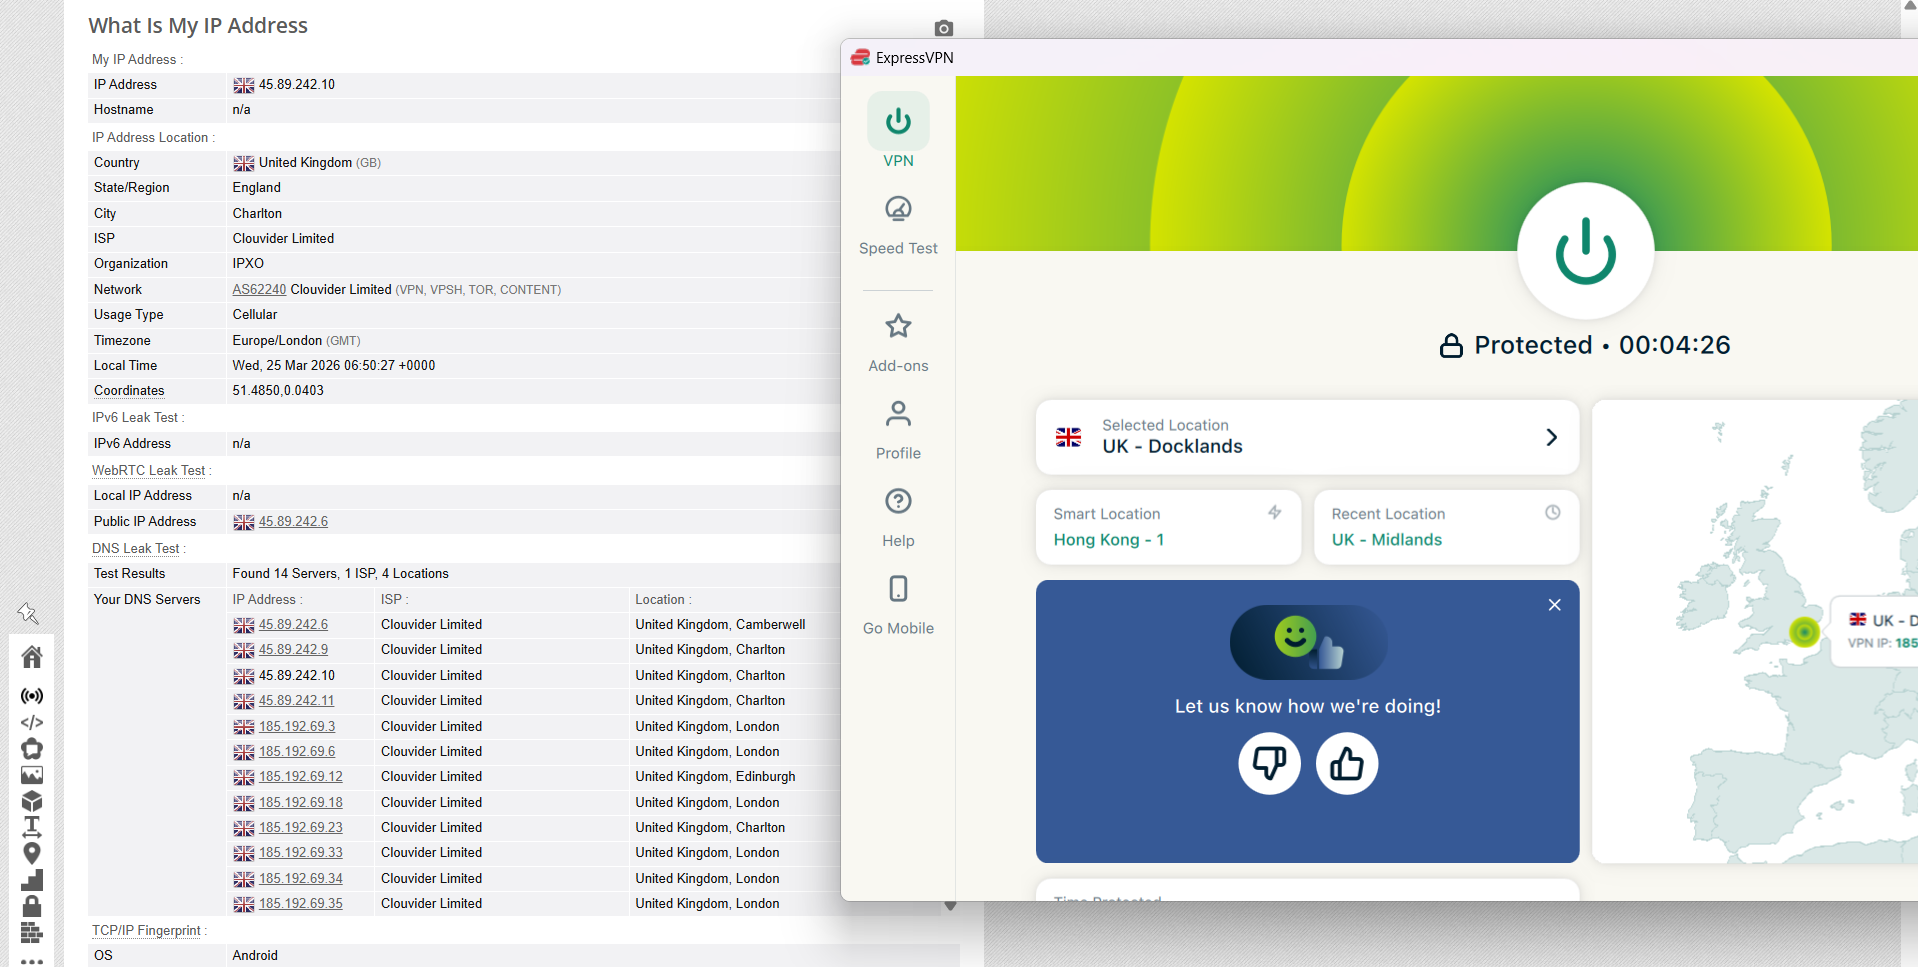The width and height of the screenshot is (1918, 967).
Task: Open the Speed Test in ExpressVPN
Action: coord(897,224)
